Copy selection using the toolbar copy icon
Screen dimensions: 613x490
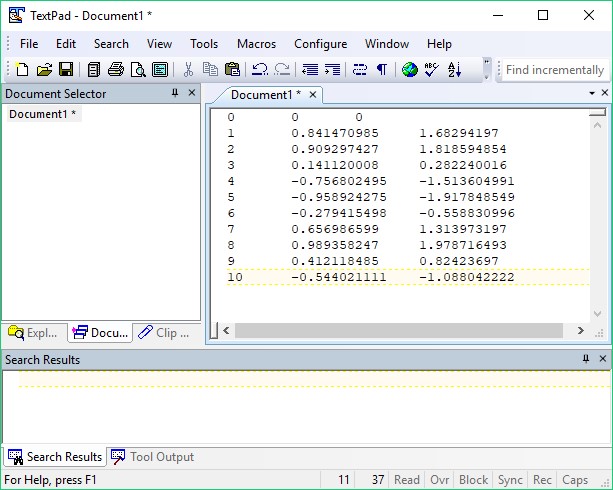click(x=210, y=70)
